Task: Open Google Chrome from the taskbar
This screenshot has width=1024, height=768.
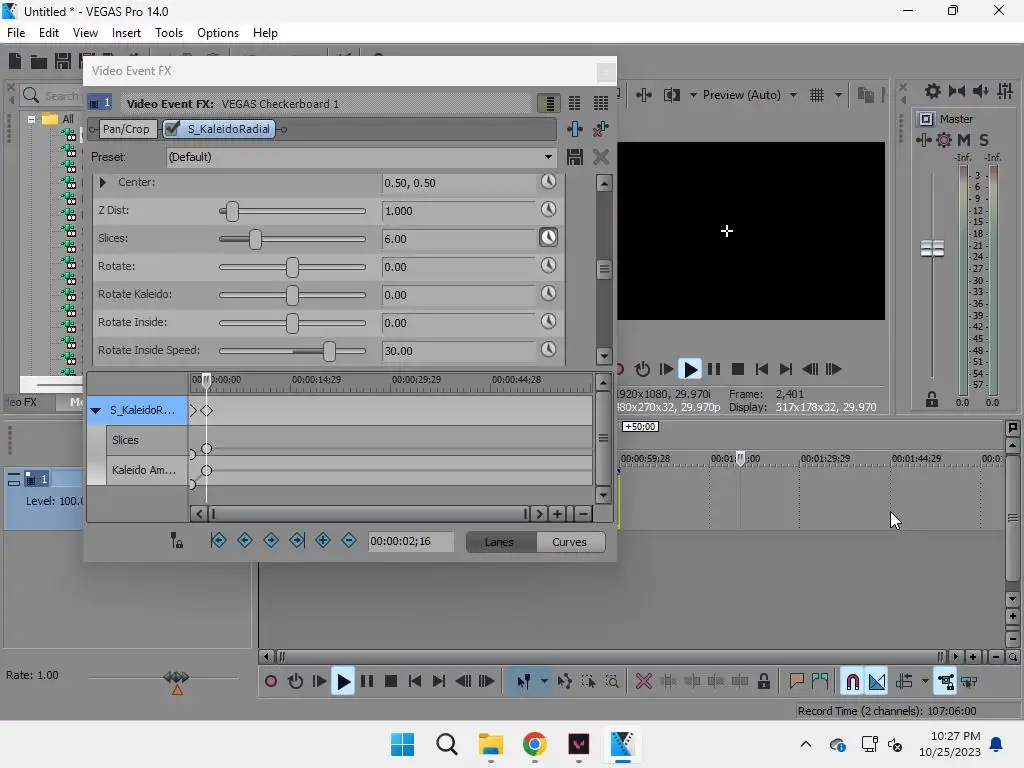Action: pyautogui.click(x=534, y=744)
